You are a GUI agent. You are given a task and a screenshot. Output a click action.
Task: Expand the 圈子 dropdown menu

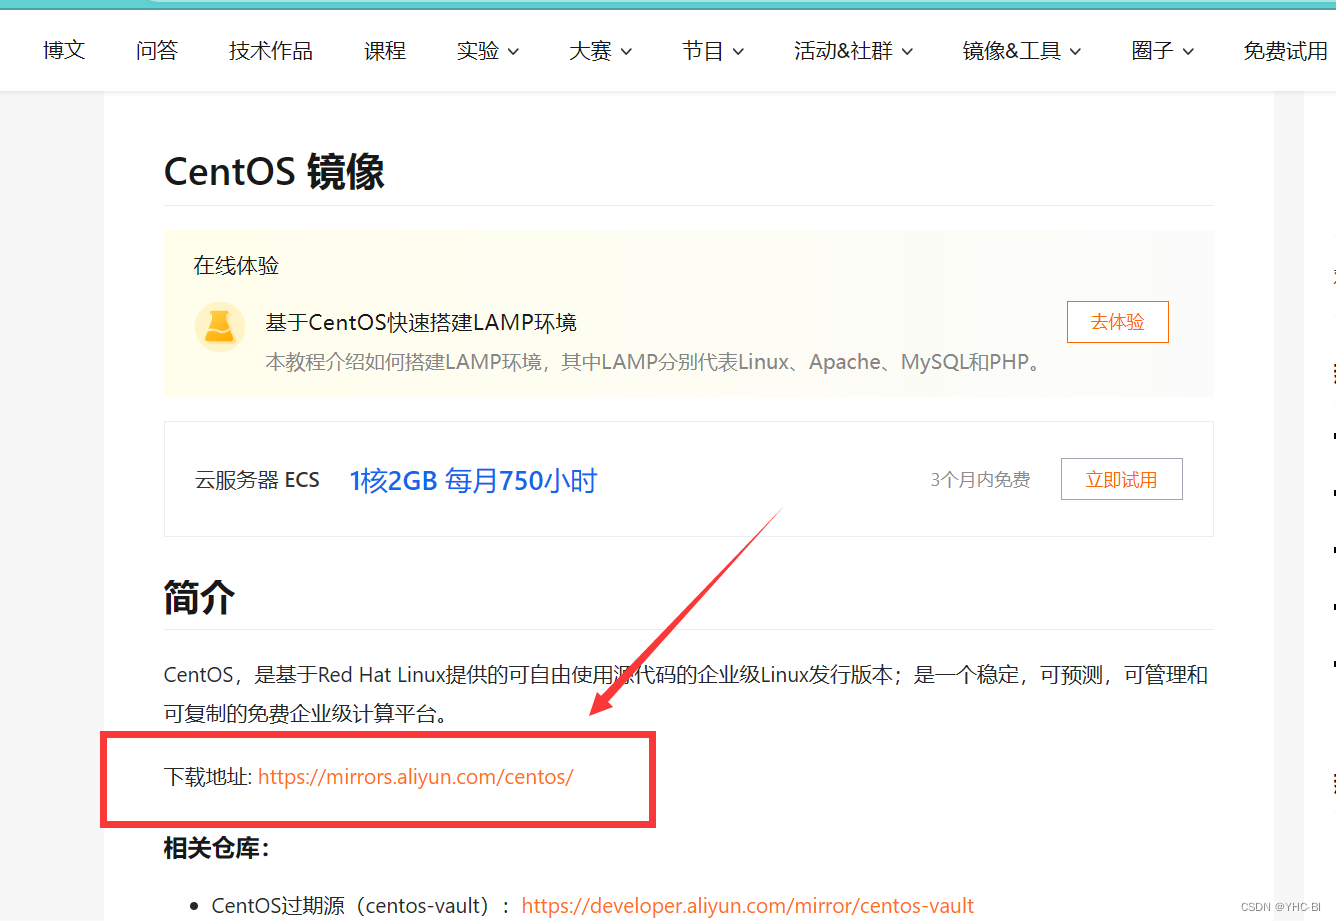coord(1163,51)
